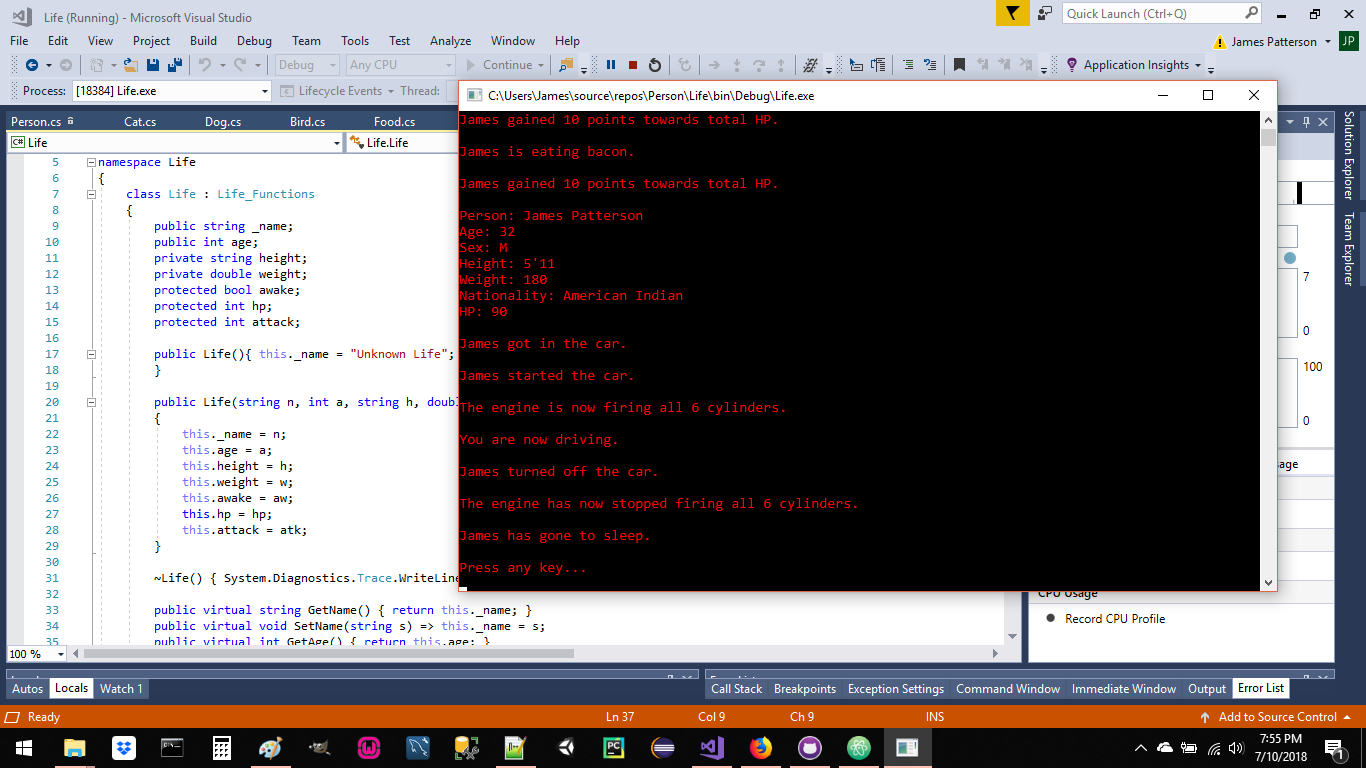Open the Solution Explorer side tab
Screen dimensions: 1366x768
coord(1348,154)
